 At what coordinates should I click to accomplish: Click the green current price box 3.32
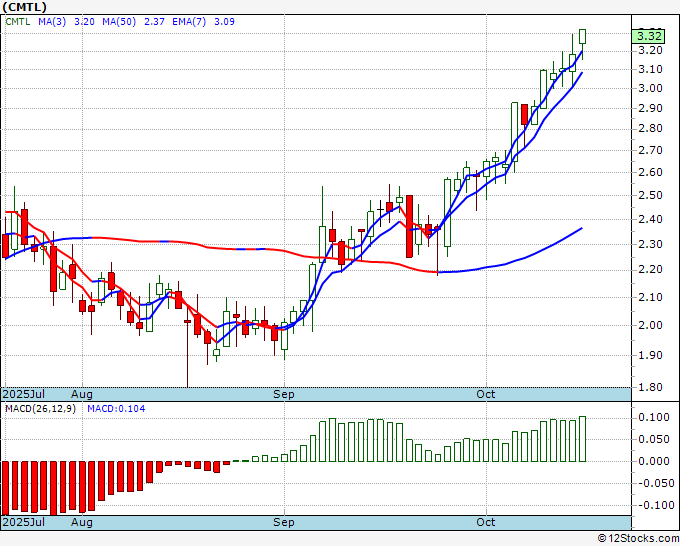click(x=648, y=36)
